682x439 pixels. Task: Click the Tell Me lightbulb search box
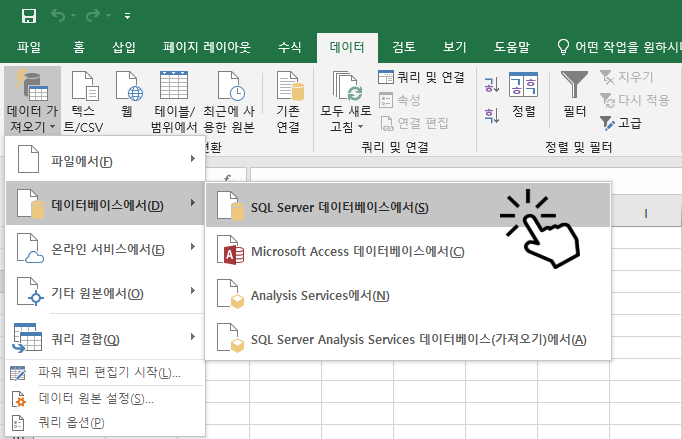pos(618,47)
